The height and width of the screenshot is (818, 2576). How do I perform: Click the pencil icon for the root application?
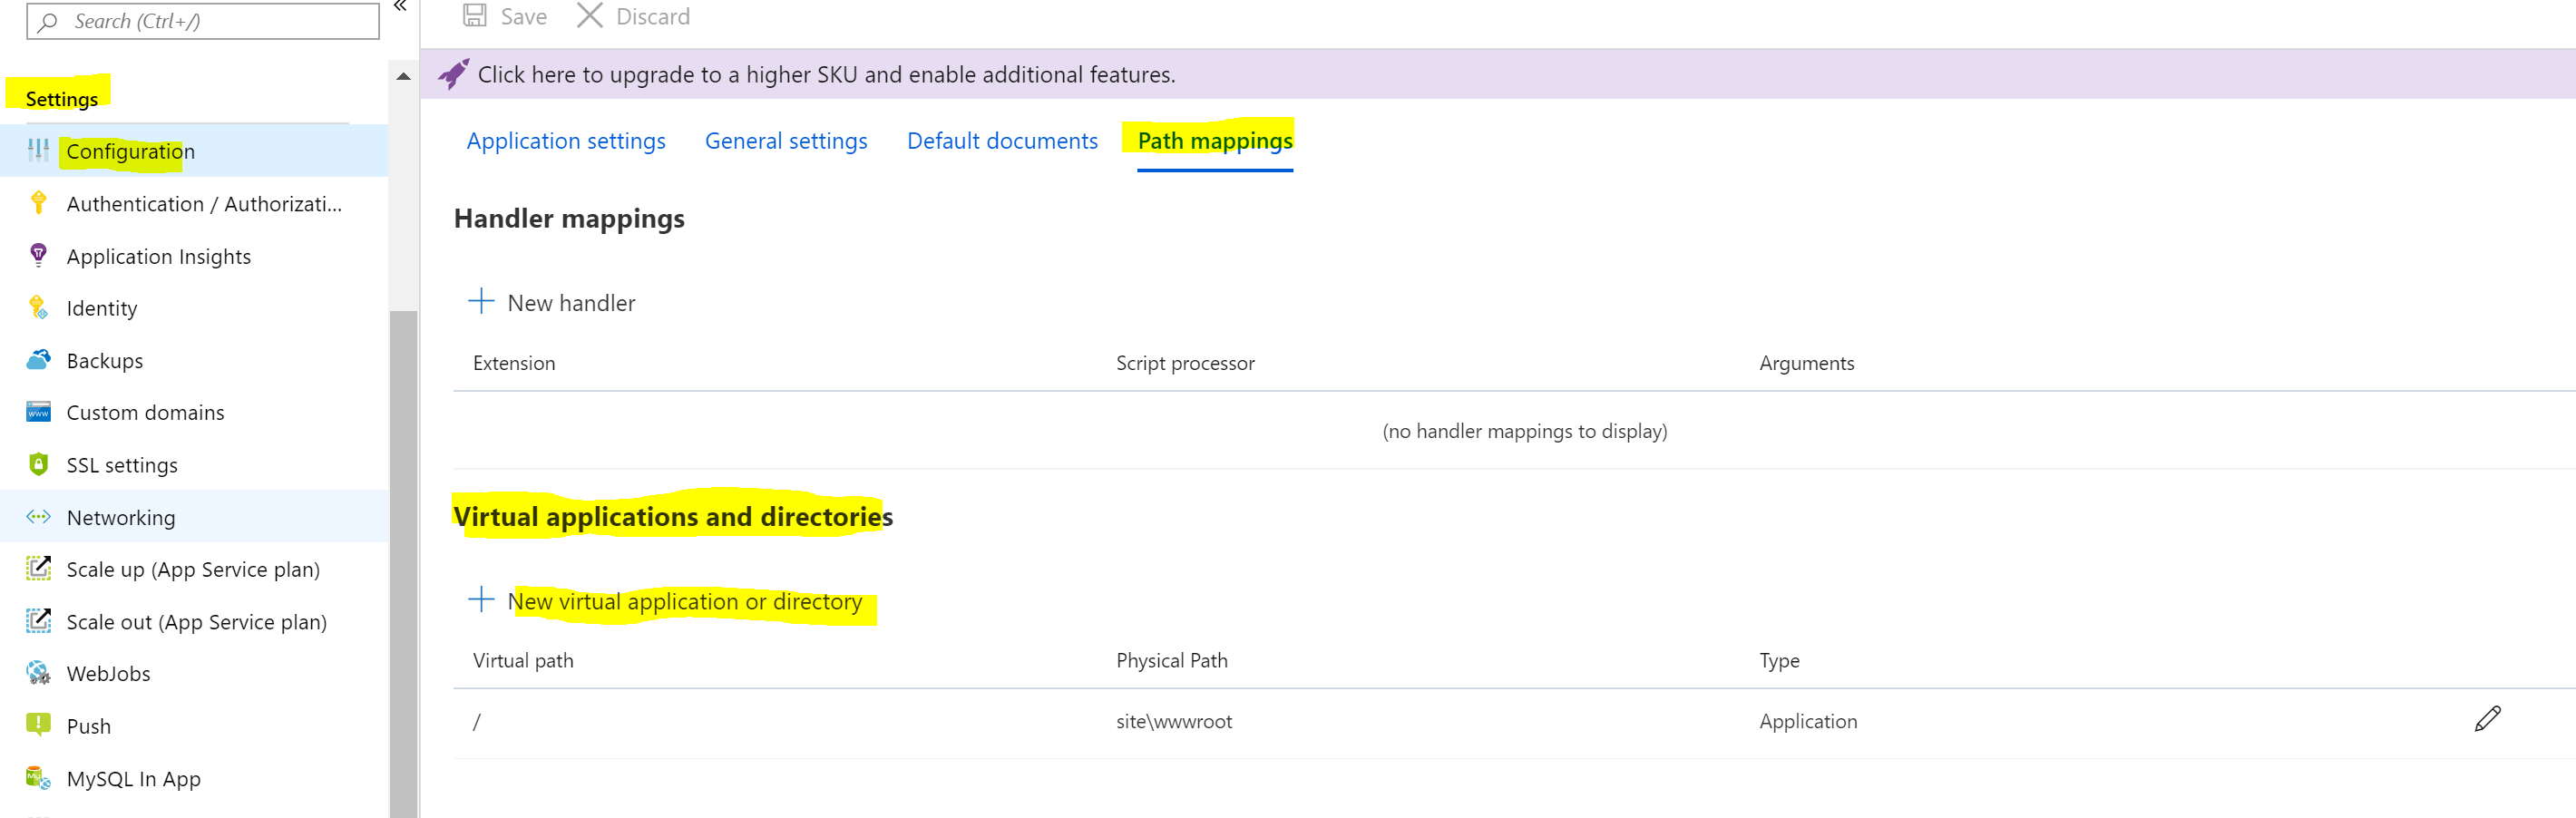tap(2489, 719)
